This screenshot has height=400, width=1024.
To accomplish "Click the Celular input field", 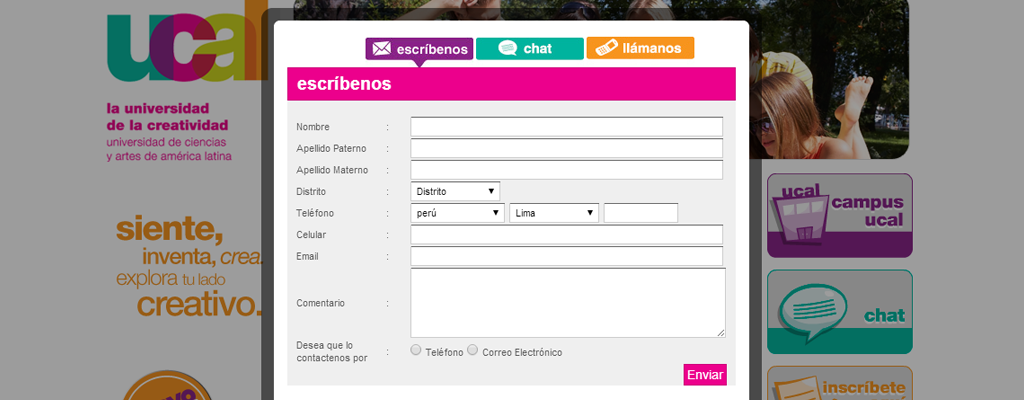I will point(566,235).
